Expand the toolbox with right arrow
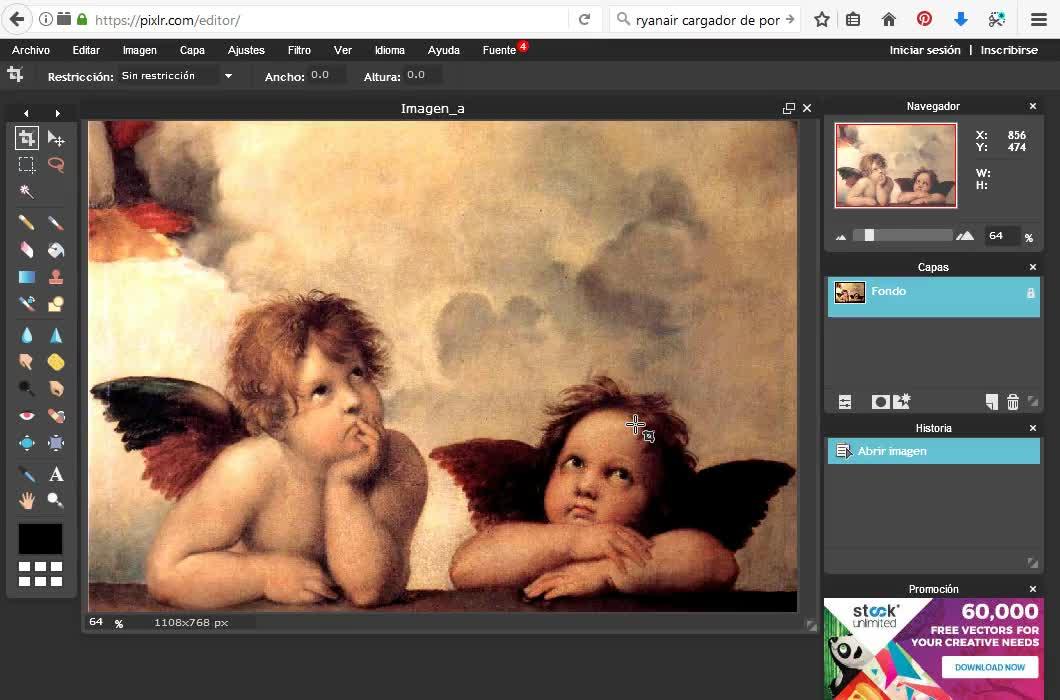This screenshot has height=700, width=1060. click(x=58, y=113)
